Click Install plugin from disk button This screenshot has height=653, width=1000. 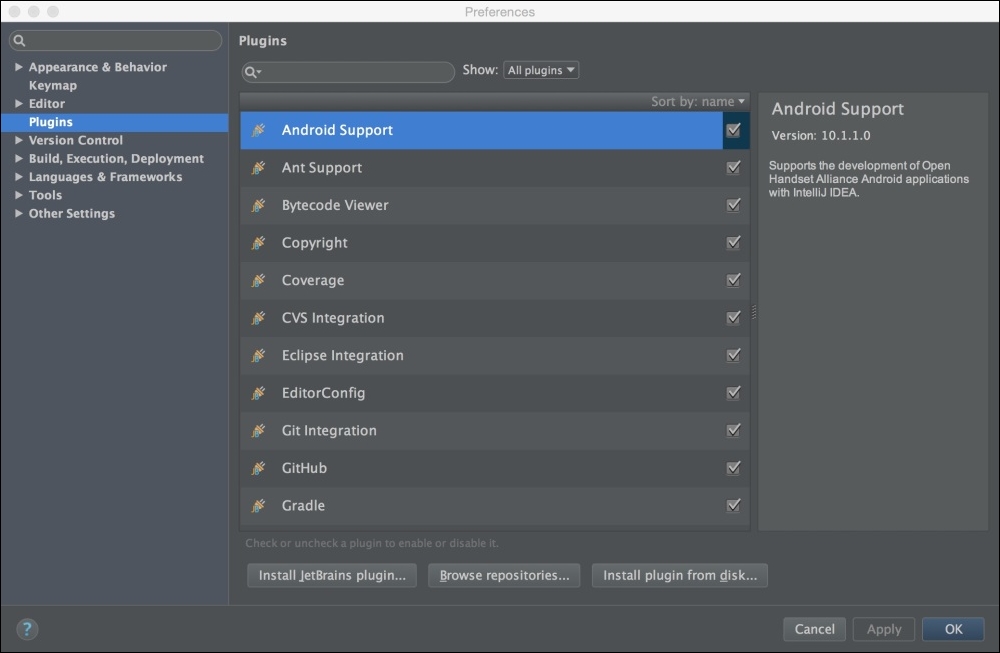(680, 575)
